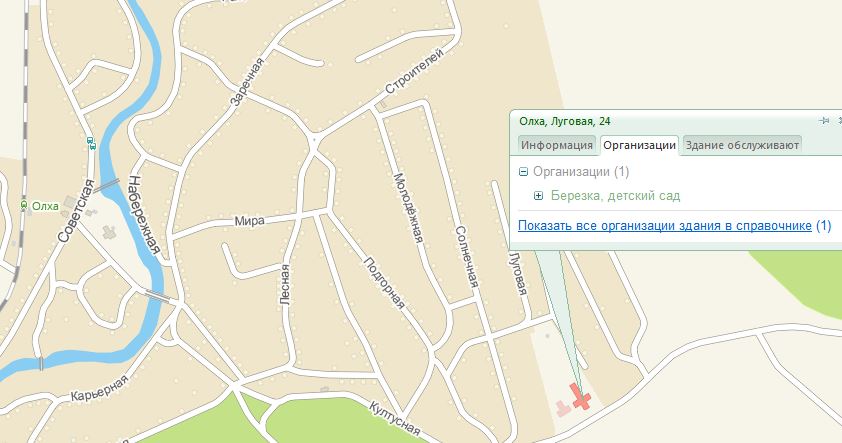Expand the Березка, детский сад entry
Screen dimensions: 842x443
pyautogui.click(x=539, y=196)
